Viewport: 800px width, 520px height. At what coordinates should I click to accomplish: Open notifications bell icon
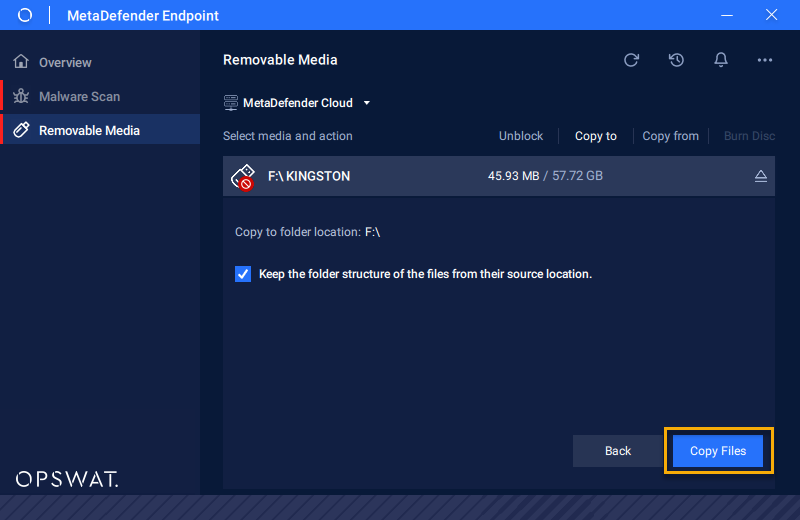pyautogui.click(x=720, y=60)
